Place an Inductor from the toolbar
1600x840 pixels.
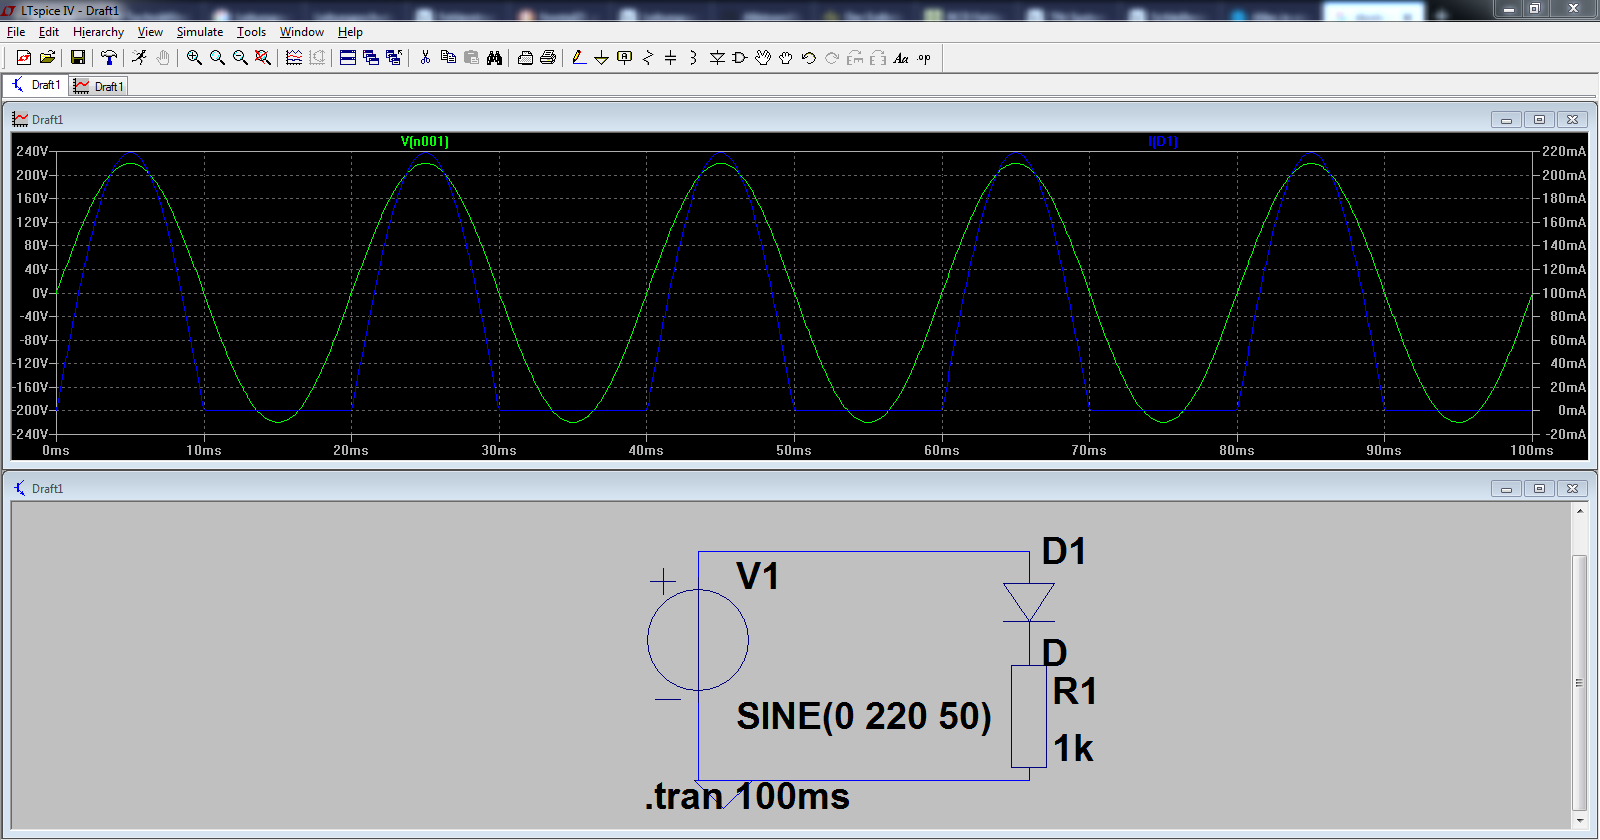click(x=694, y=58)
